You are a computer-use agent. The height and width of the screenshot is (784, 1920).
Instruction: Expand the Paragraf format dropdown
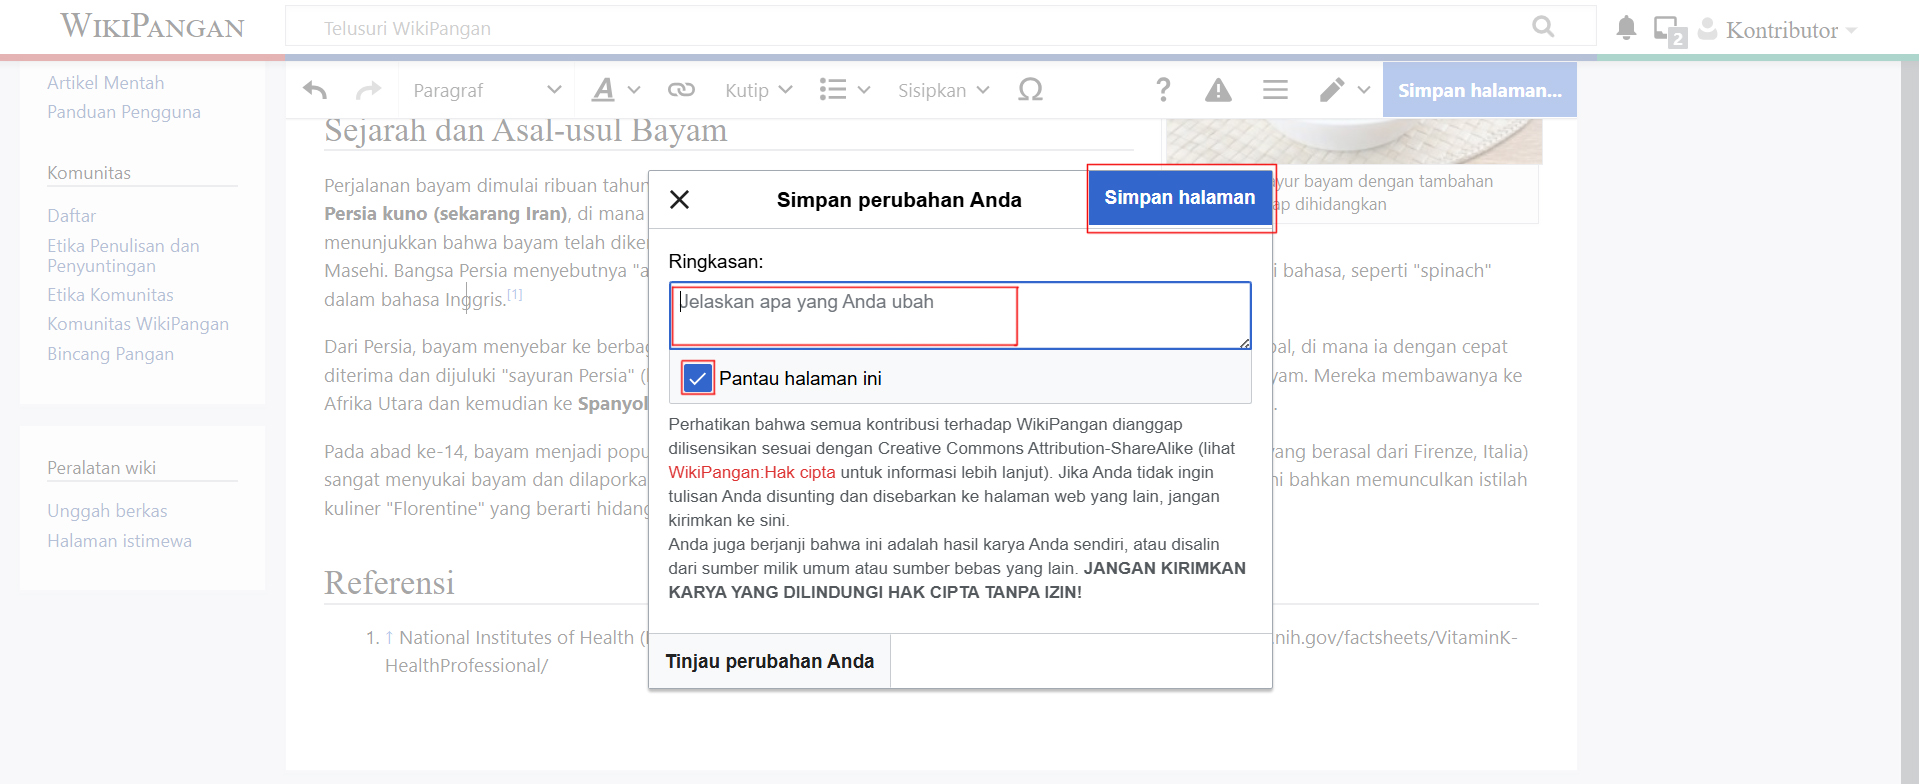[486, 90]
